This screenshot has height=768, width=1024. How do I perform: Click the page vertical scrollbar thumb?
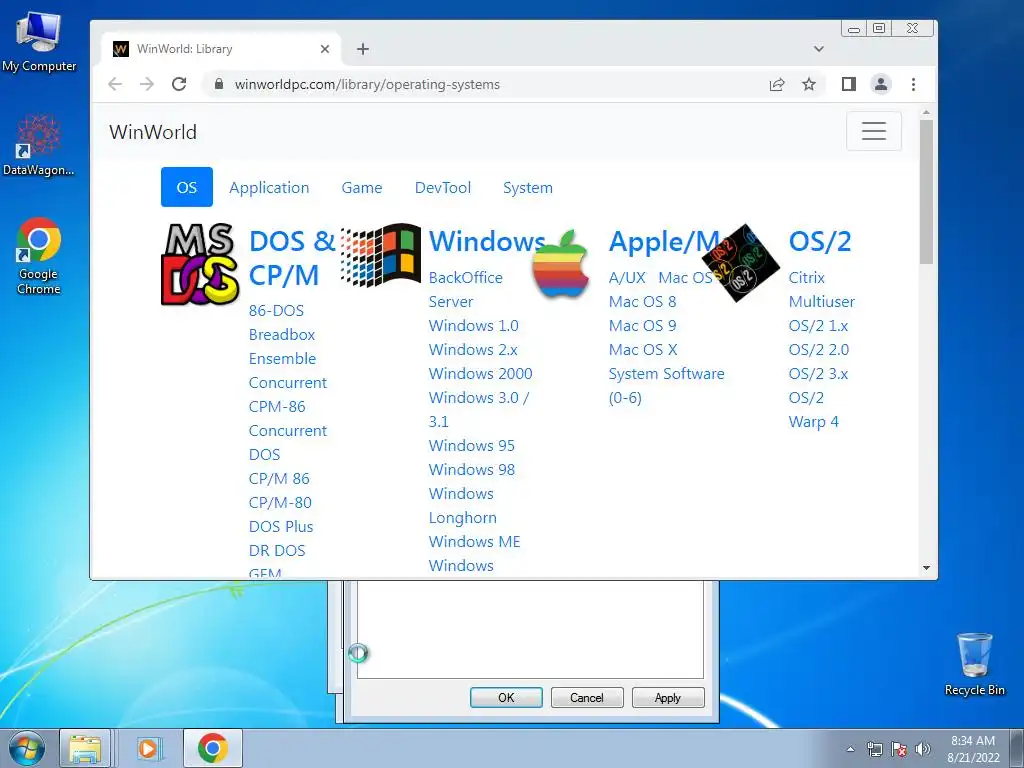pyautogui.click(x=926, y=192)
